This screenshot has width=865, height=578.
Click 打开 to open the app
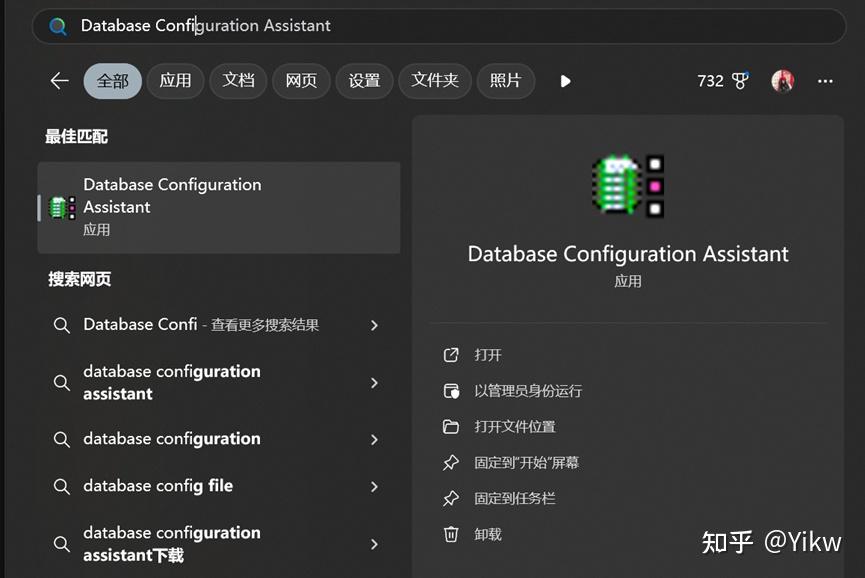488,355
